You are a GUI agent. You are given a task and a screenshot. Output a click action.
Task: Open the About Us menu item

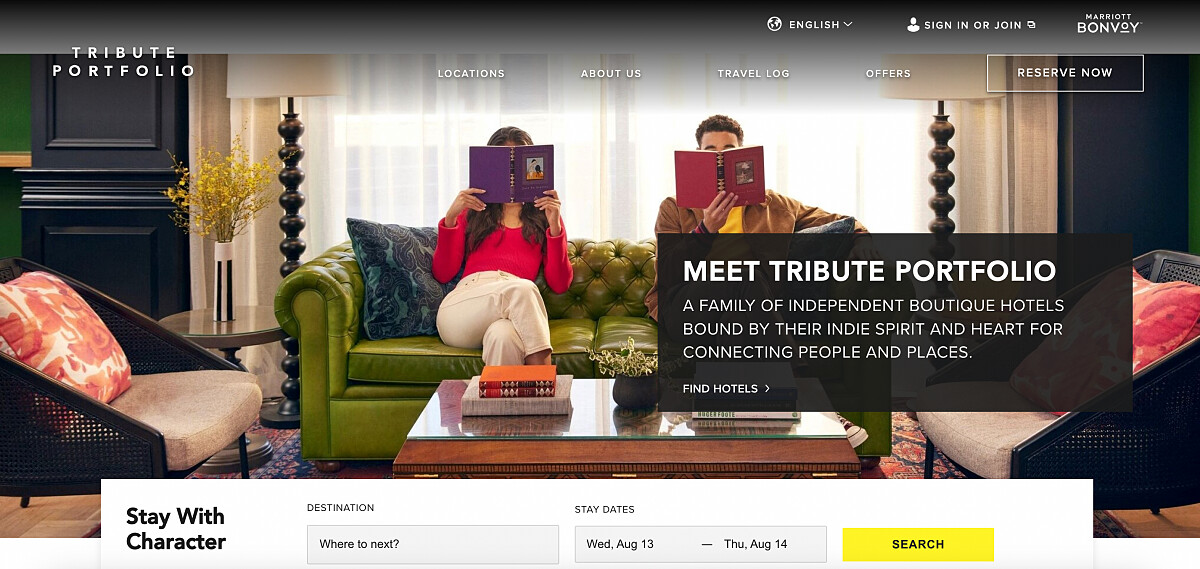click(611, 74)
